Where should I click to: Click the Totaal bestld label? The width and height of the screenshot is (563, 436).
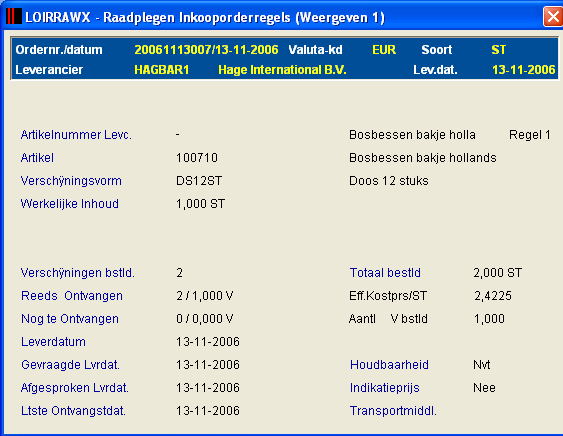click(385, 273)
